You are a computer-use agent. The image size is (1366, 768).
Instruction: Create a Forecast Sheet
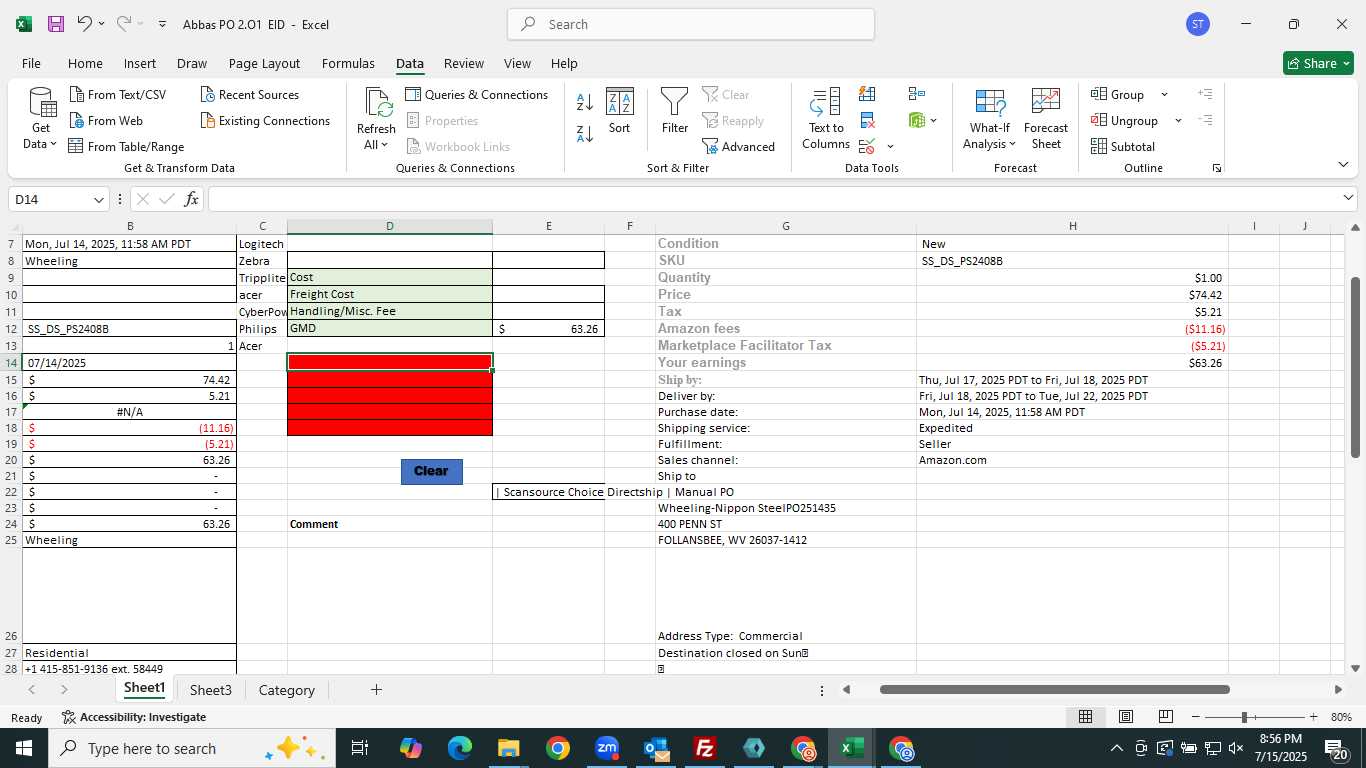(x=1046, y=118)
